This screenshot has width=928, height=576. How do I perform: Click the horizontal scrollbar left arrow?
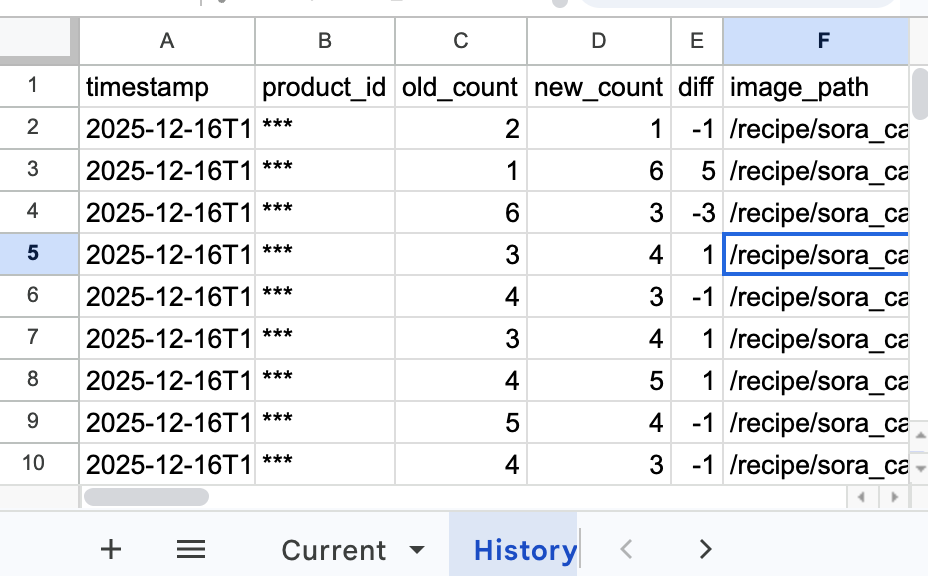pos(860,497)
